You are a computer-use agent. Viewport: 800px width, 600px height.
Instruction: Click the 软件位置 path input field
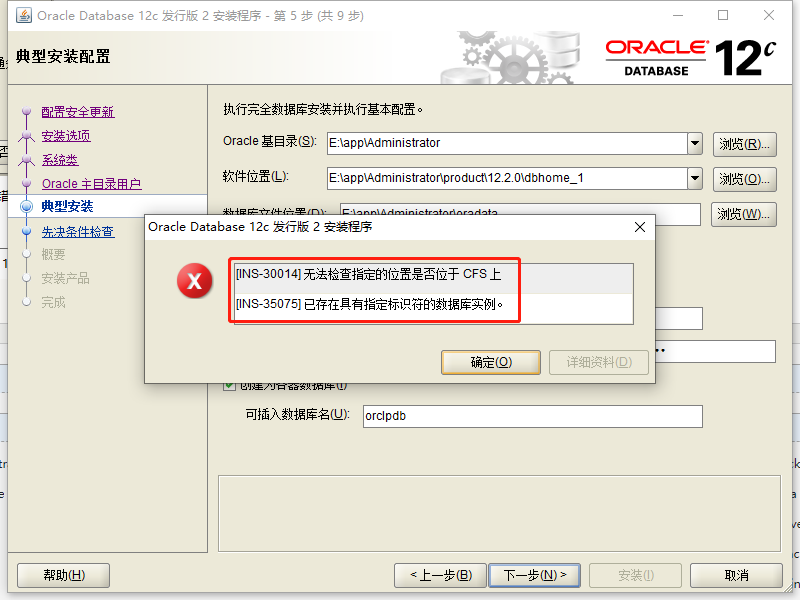[x=507, y=178]
